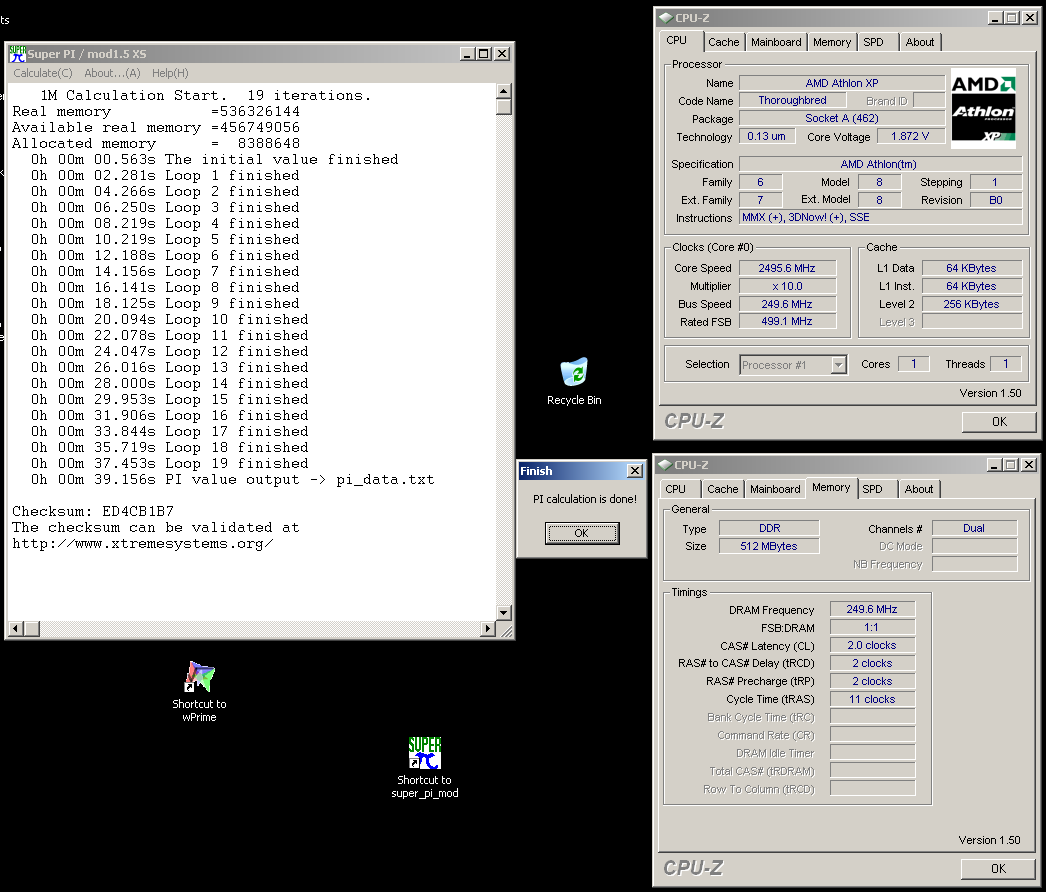Click Super PI vertical scrollbar down arrow
This screenshot has height=892, width=1046.
(x=504, y=612)
